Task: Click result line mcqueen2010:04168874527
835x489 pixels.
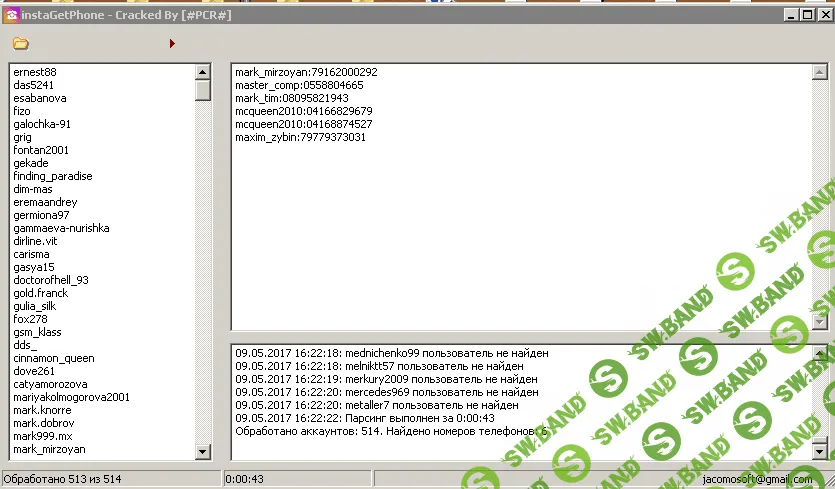Action: click(304, 124)
